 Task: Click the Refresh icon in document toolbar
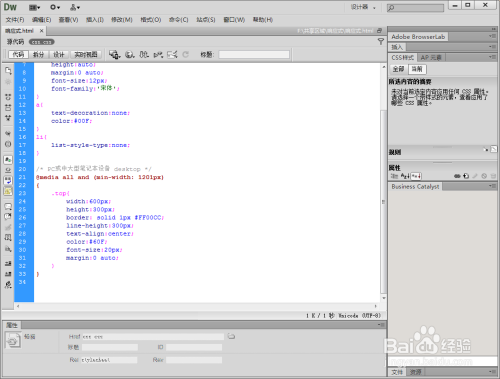pyautogui.click(x=186, y=54)
